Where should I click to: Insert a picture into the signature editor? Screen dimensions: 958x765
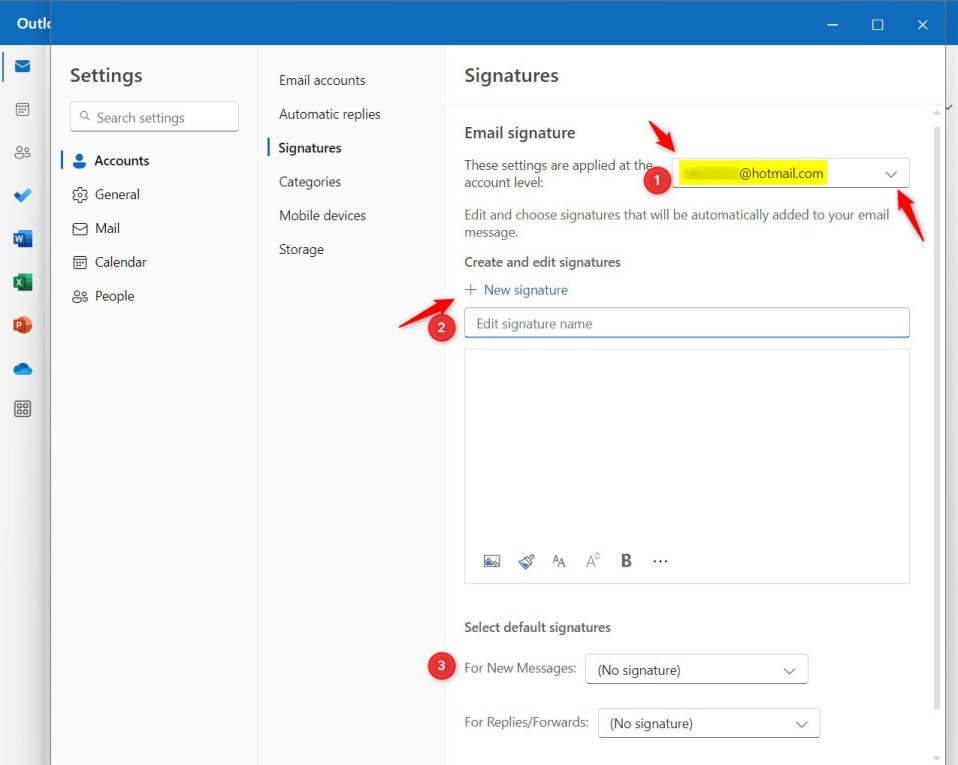coord(491,560)
